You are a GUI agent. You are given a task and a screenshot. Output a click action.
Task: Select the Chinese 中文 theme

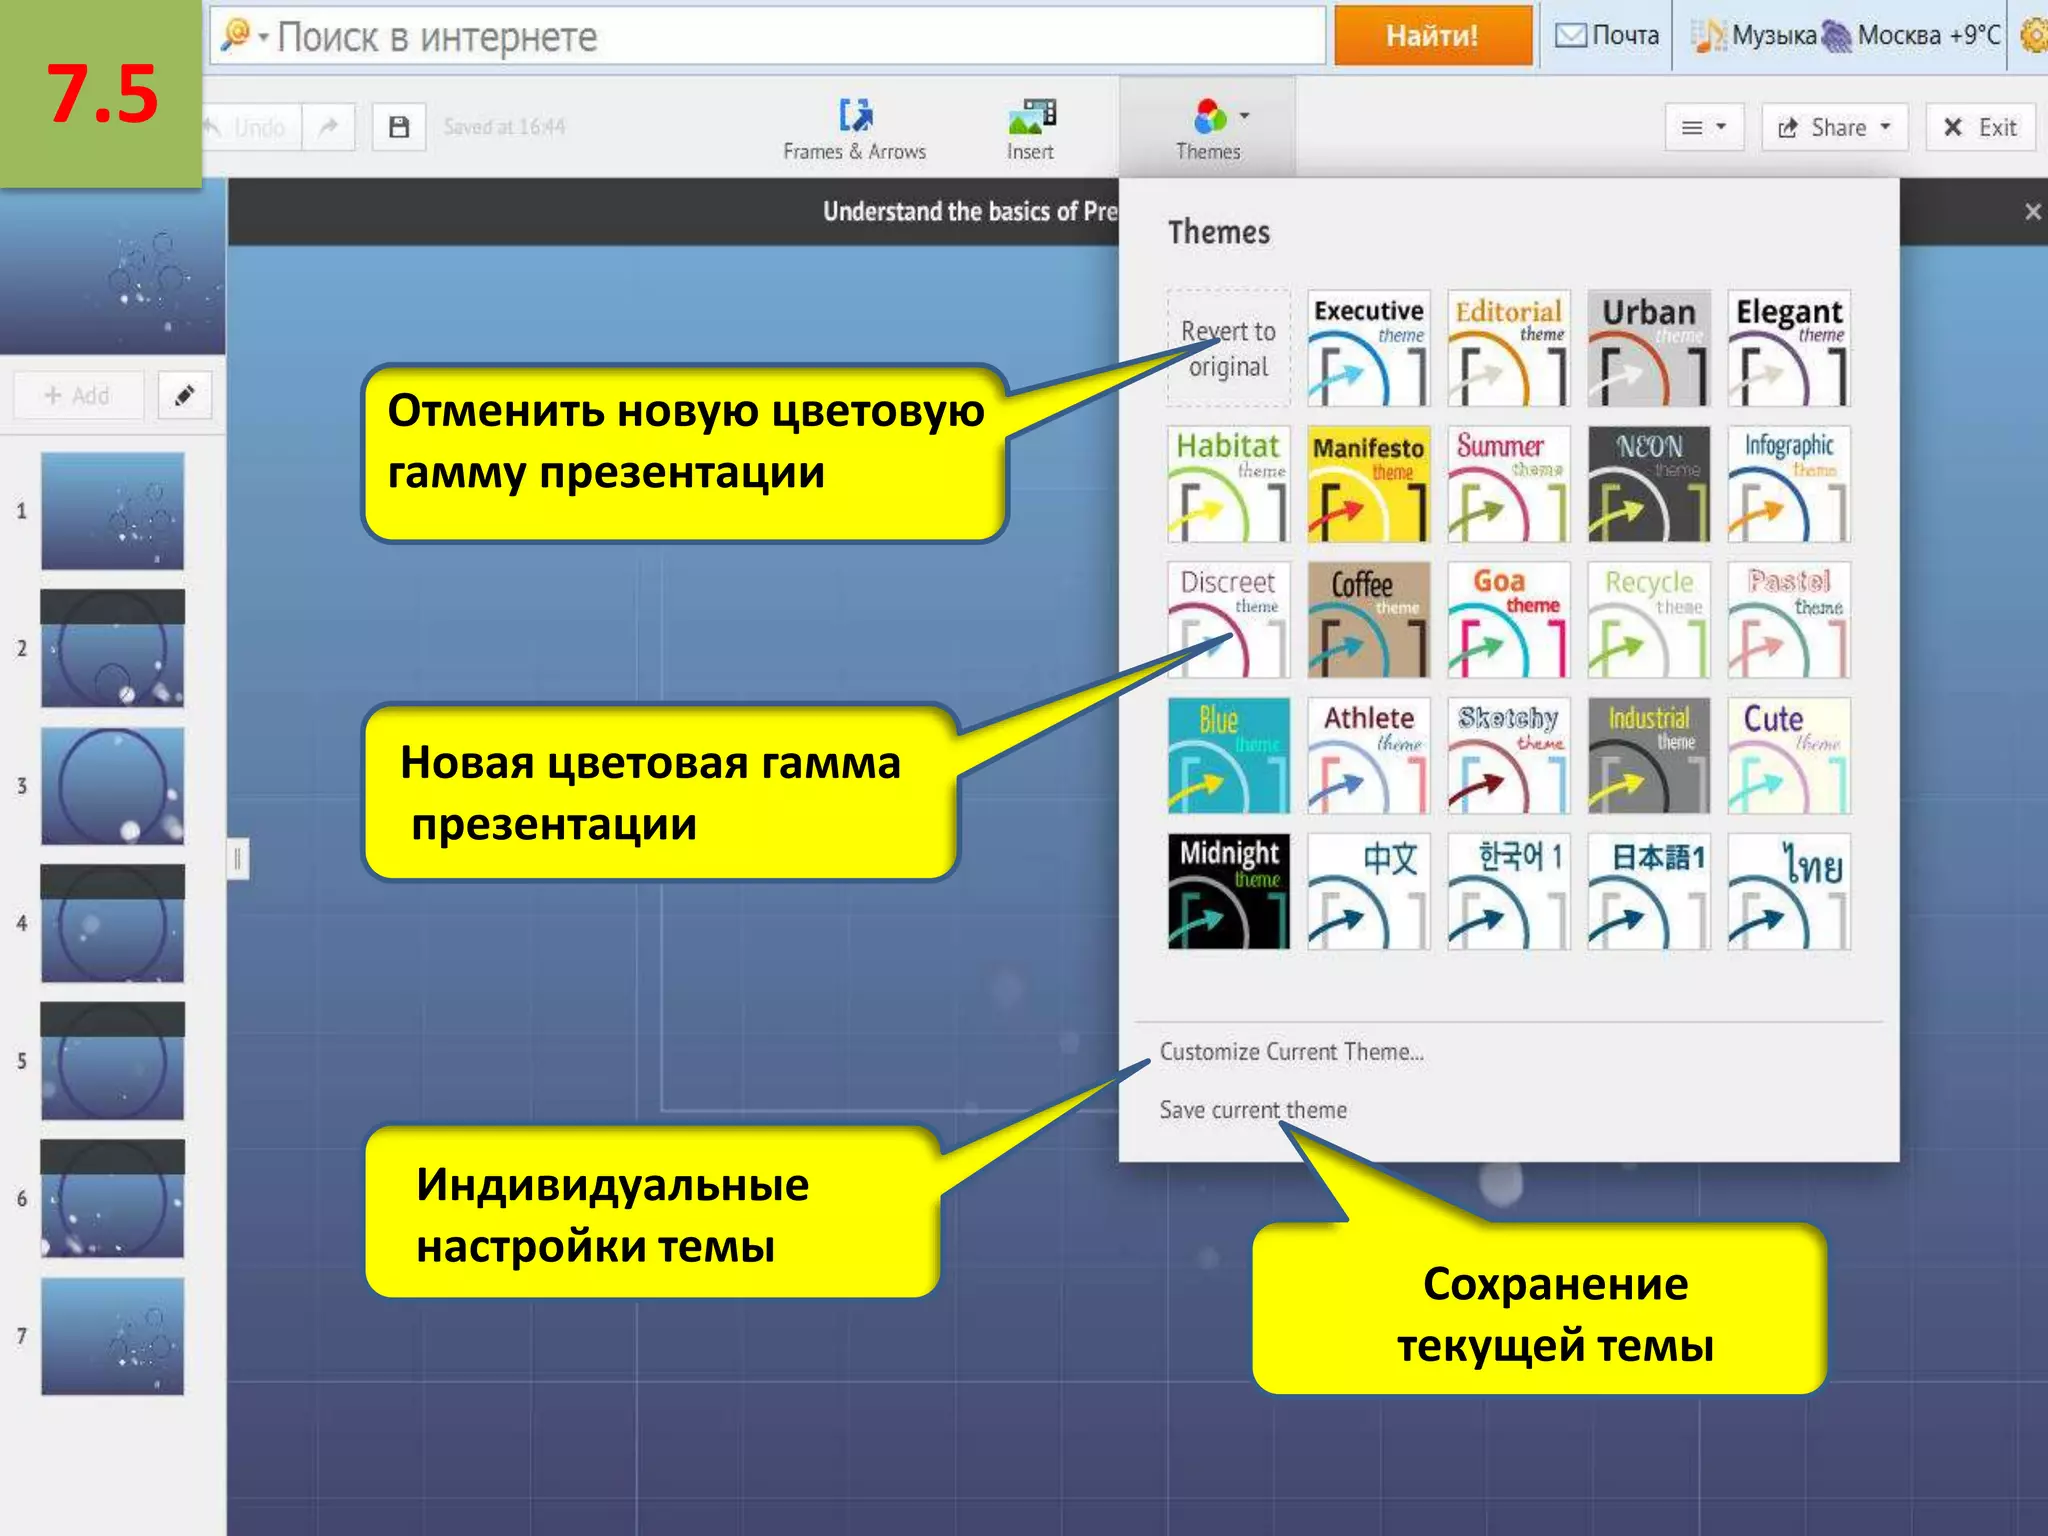1368,892
